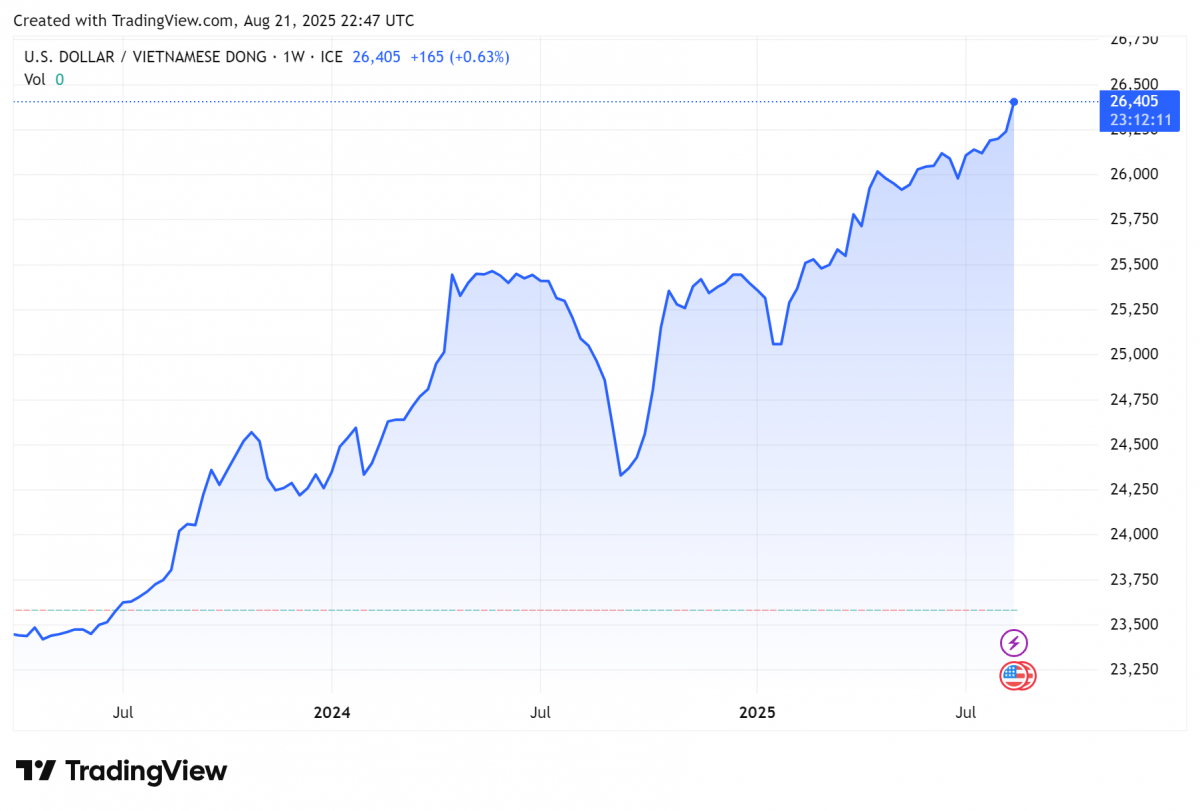Click the TradingView wordmark text at bottom
The image size is (1200, 811).
coord(146,771)
